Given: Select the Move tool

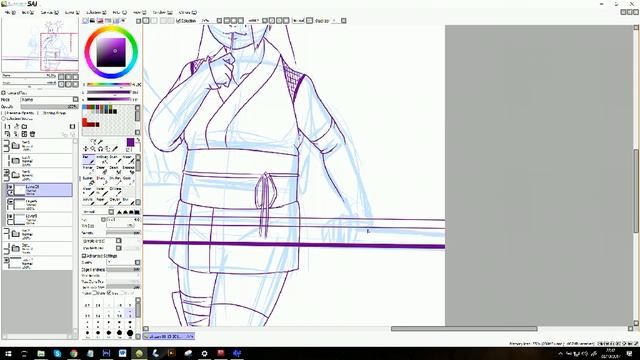Looking at the screenshot, I should pos(86,149).
